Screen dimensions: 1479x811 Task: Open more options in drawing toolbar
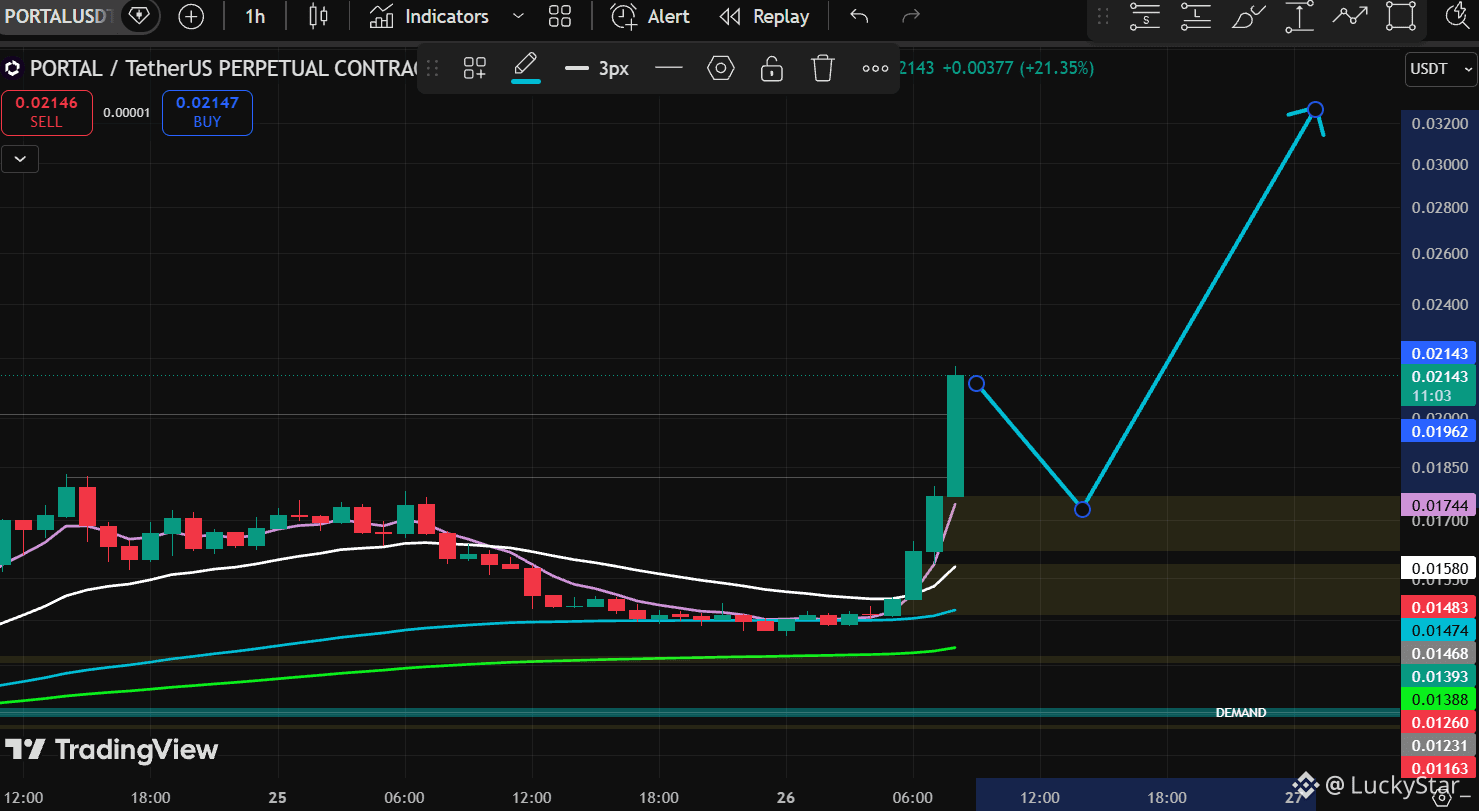click(x=875, y=68)
